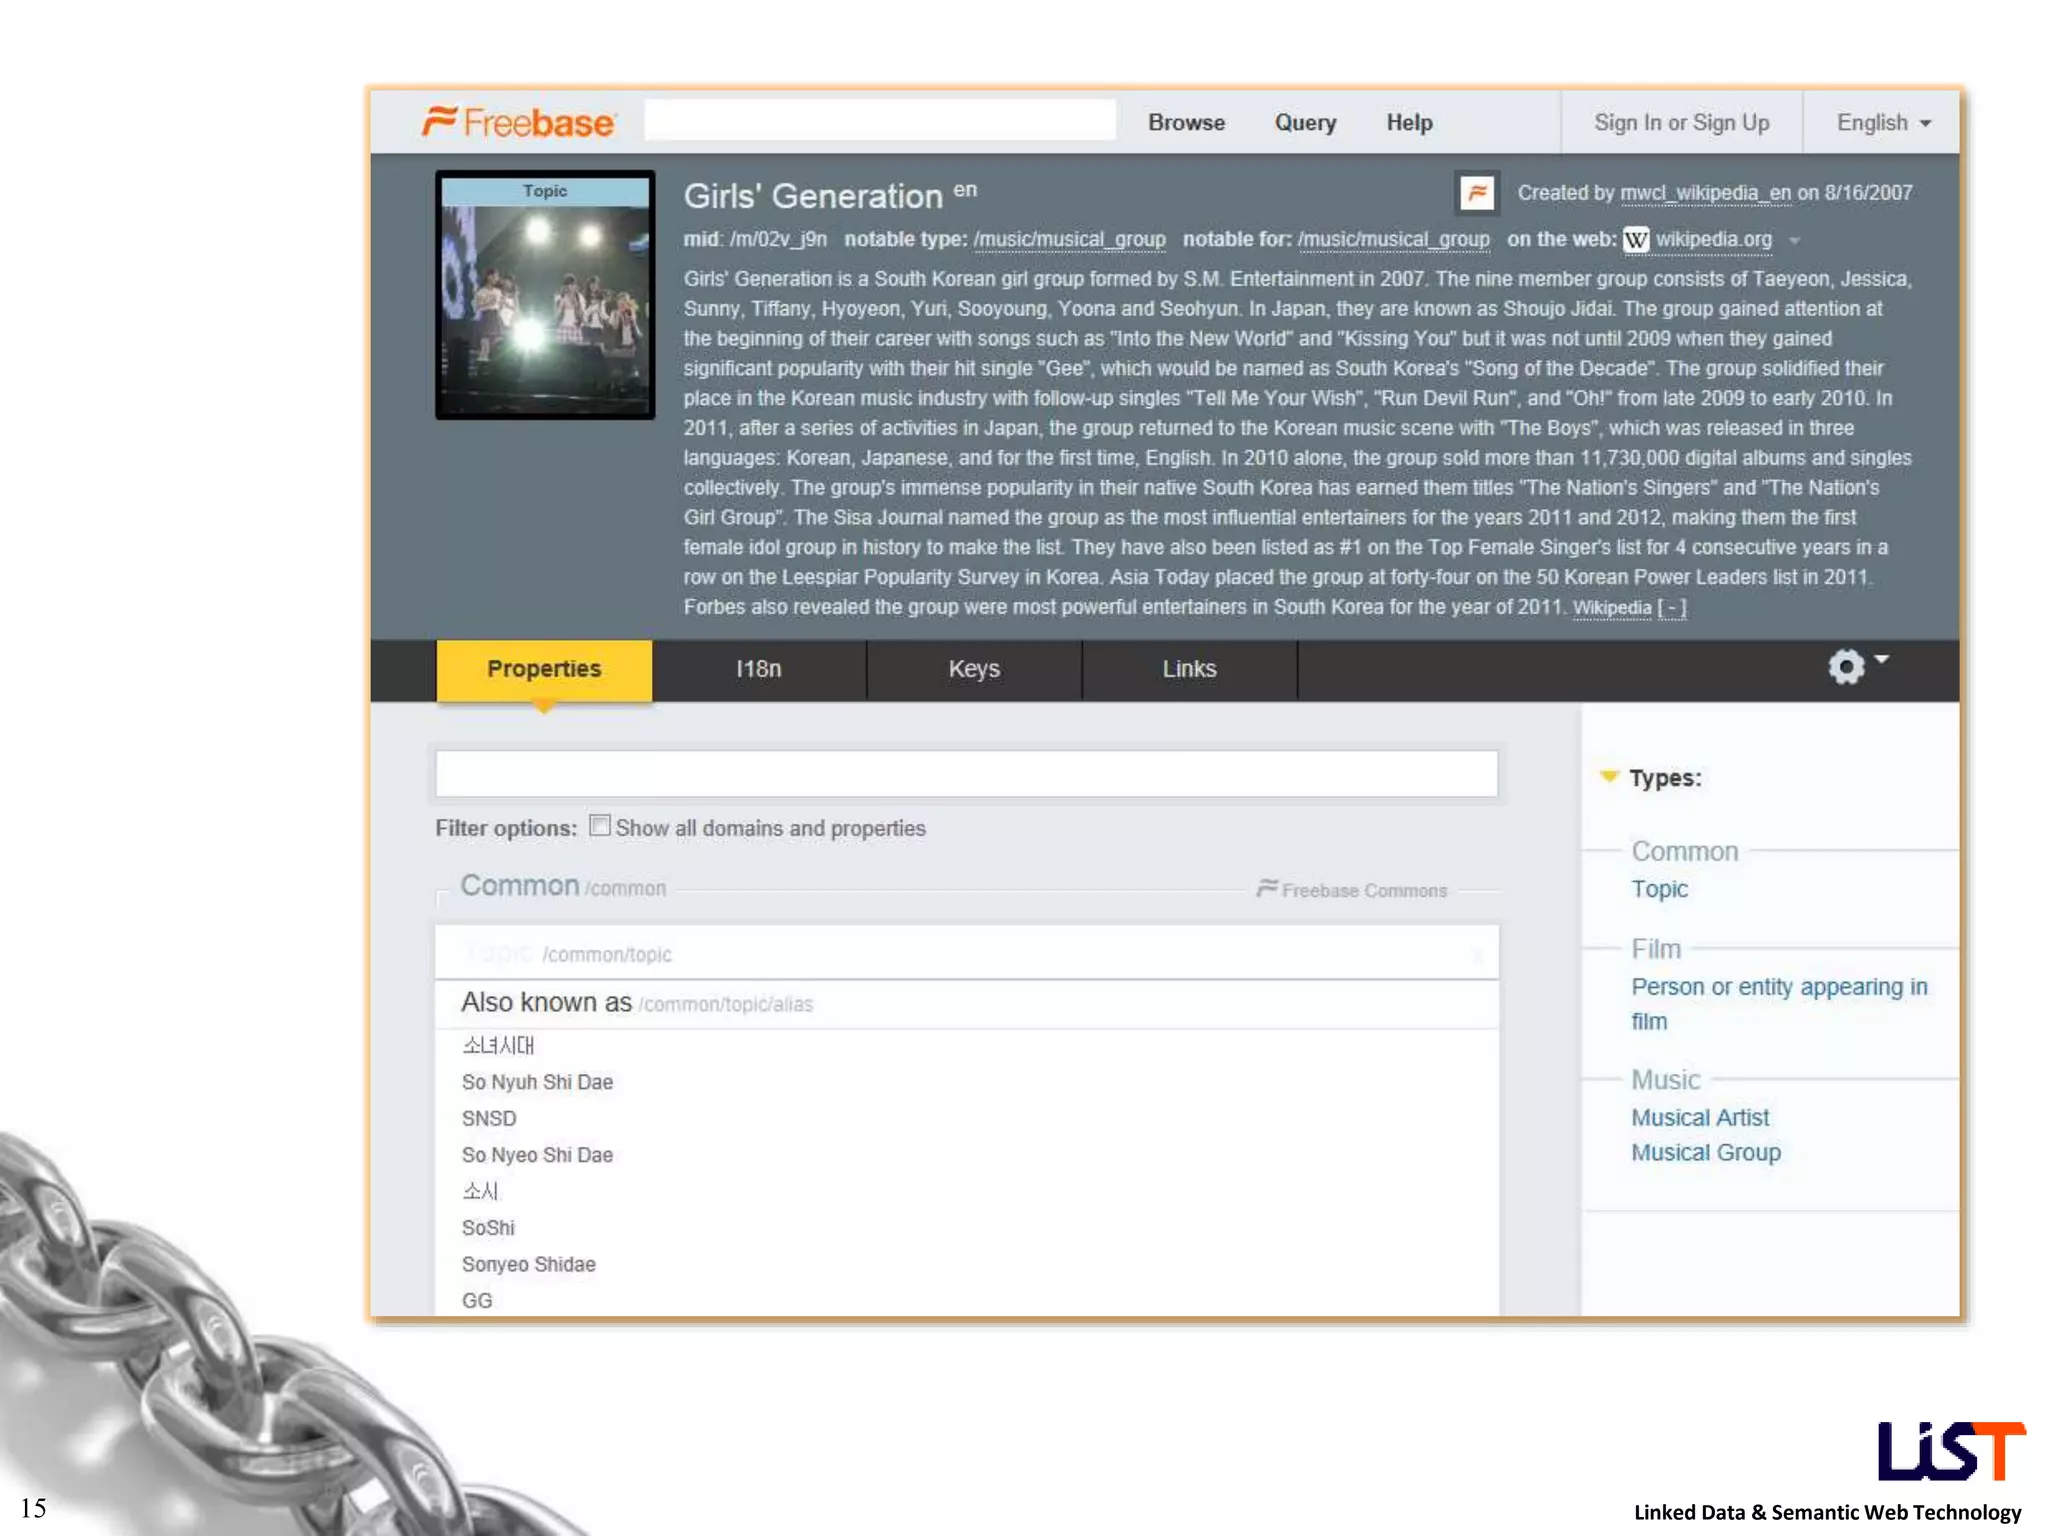The height and width of the screenshot is (1536, 2048).
Task: Click the top search input field
Action: (880, 120)
